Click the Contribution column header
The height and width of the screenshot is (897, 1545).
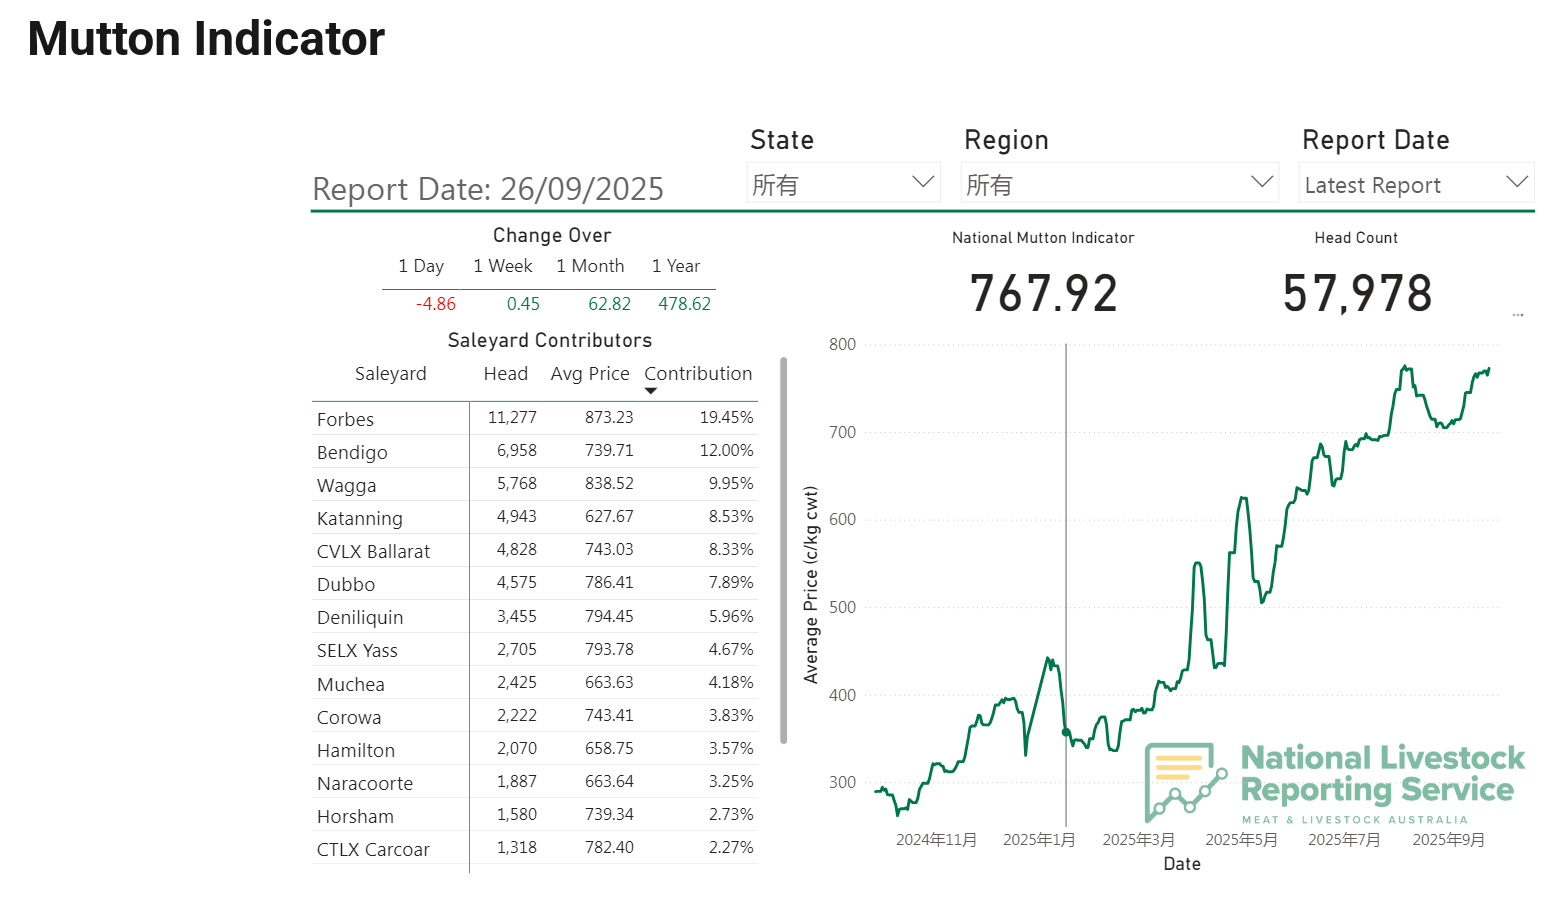tap(697, 374)
